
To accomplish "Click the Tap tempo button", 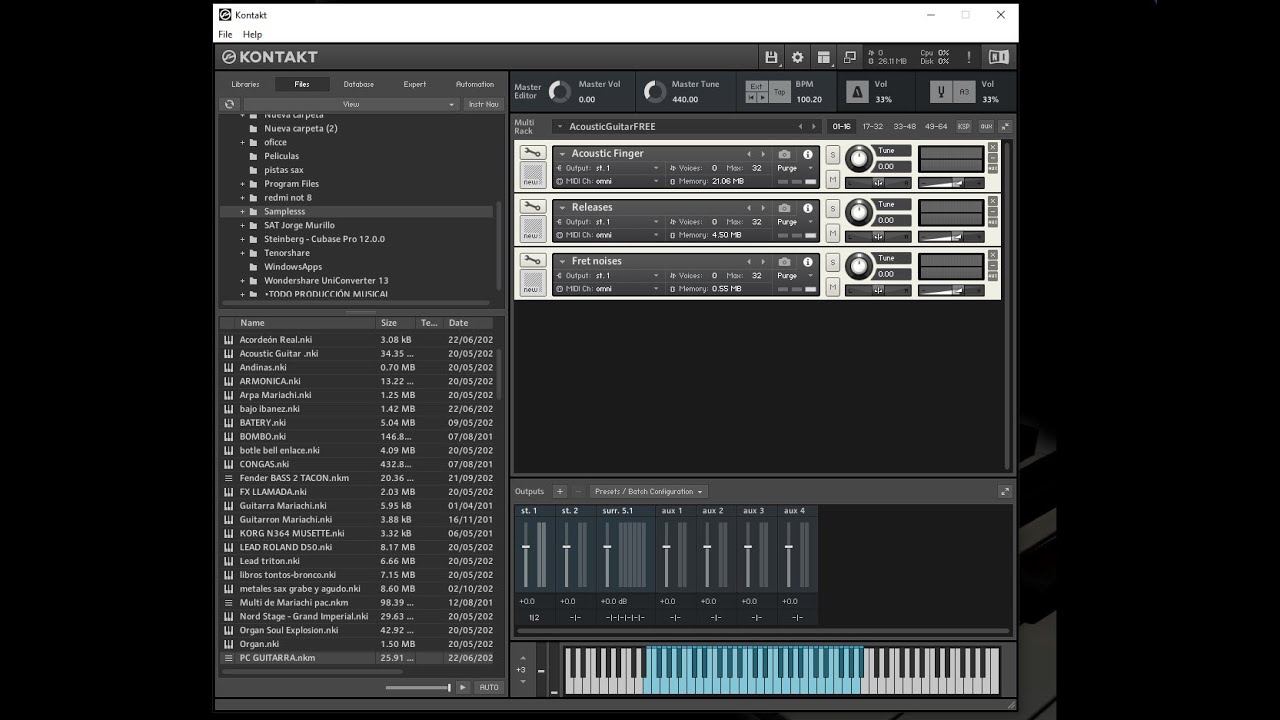I will point(780,92).
